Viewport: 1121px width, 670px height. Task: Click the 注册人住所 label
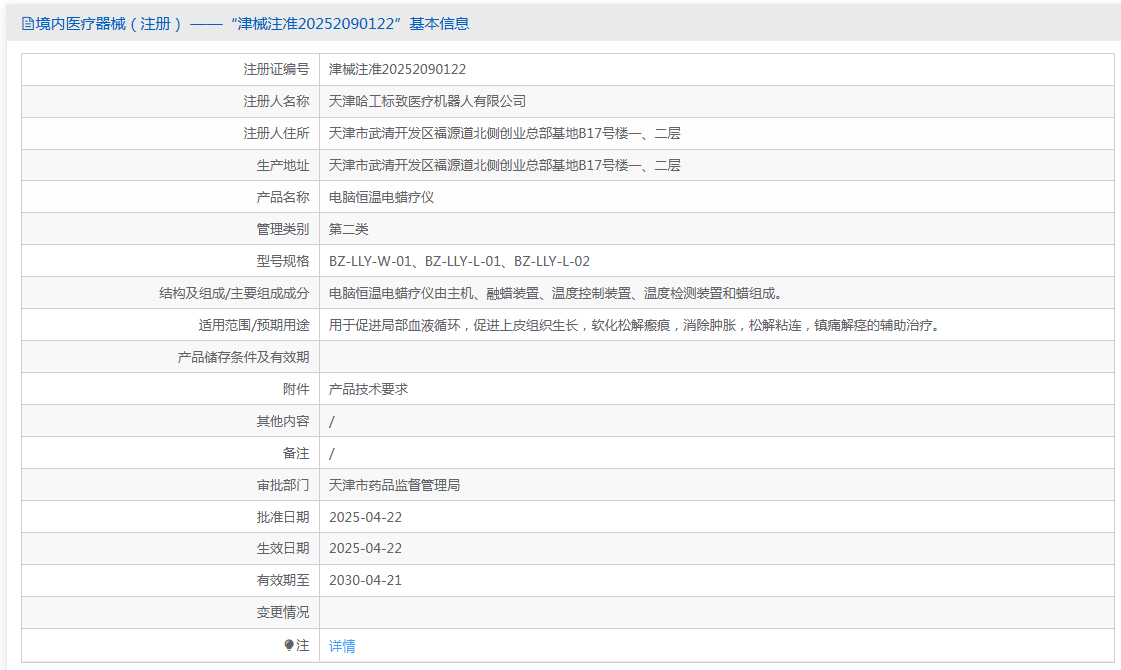276,134
